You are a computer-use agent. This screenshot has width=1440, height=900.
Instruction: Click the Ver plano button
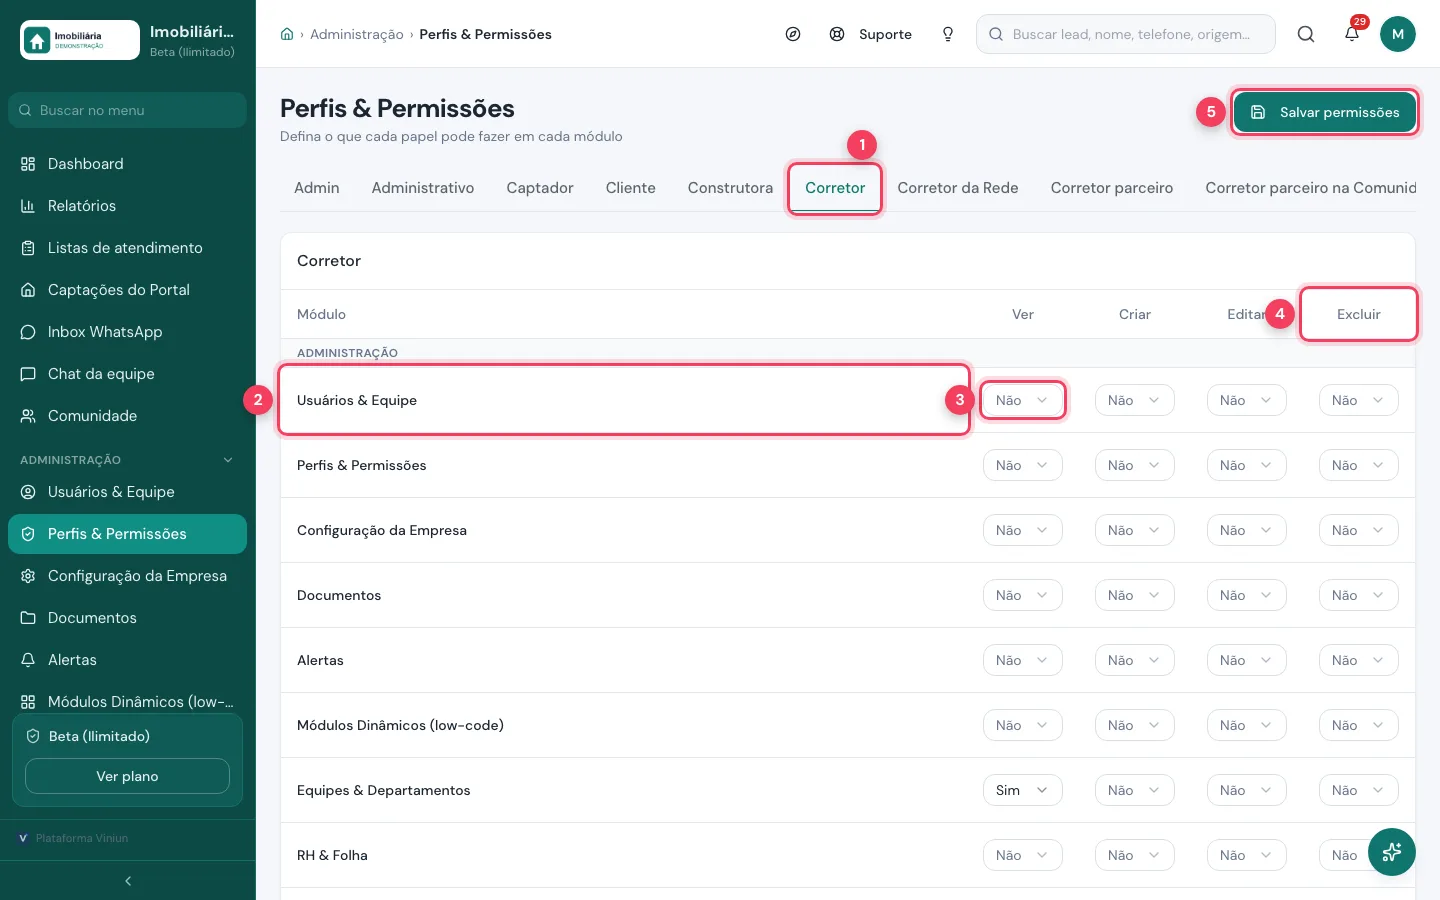click(127, 776)
